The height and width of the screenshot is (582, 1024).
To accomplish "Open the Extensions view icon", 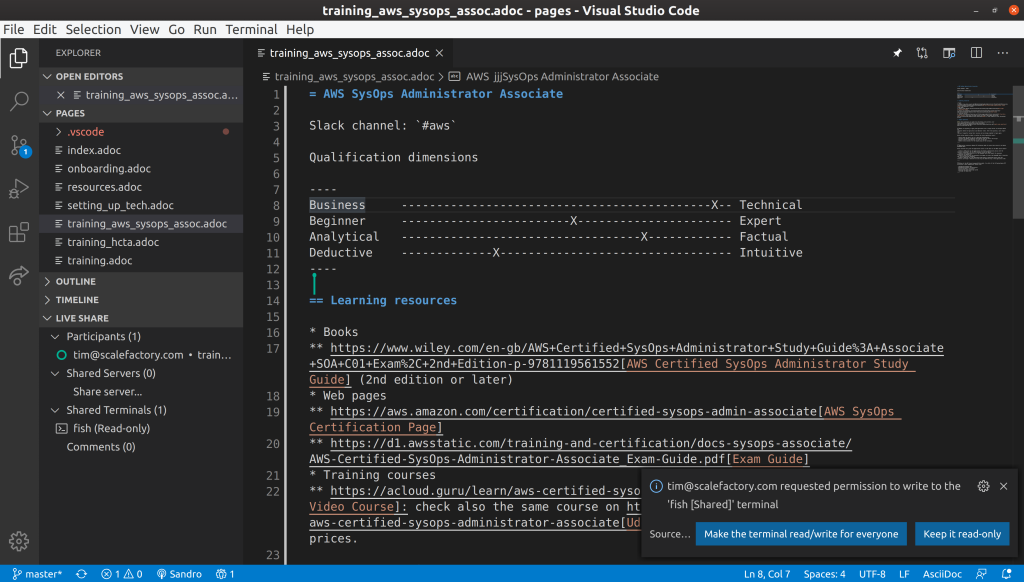I will 19,232.
